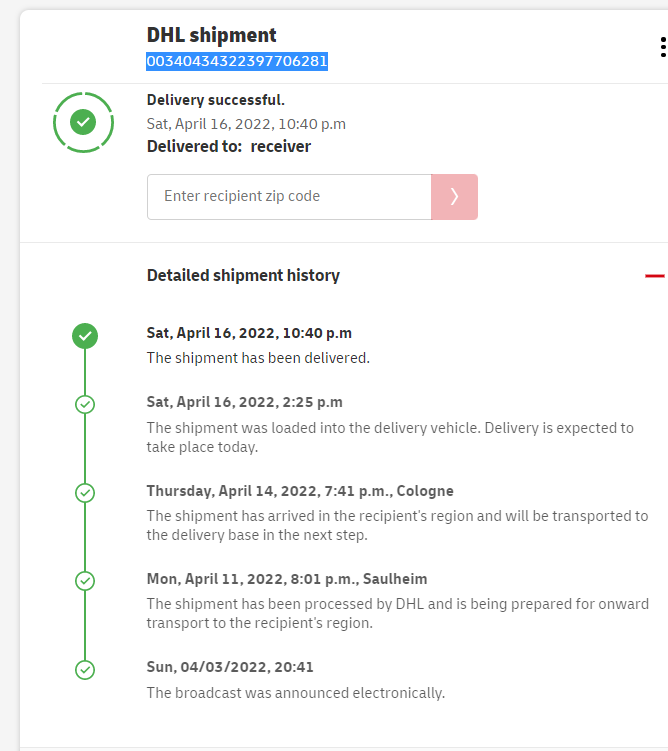
Task: Click the checkmark next to the Saulheim entry
Action: tap(85, 581)
